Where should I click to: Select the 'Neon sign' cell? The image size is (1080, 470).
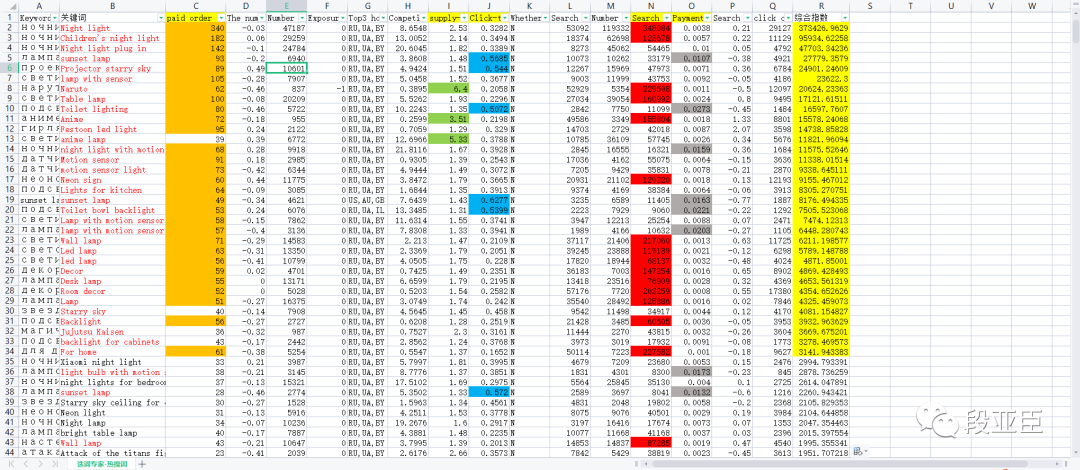(x=112, y=180)
